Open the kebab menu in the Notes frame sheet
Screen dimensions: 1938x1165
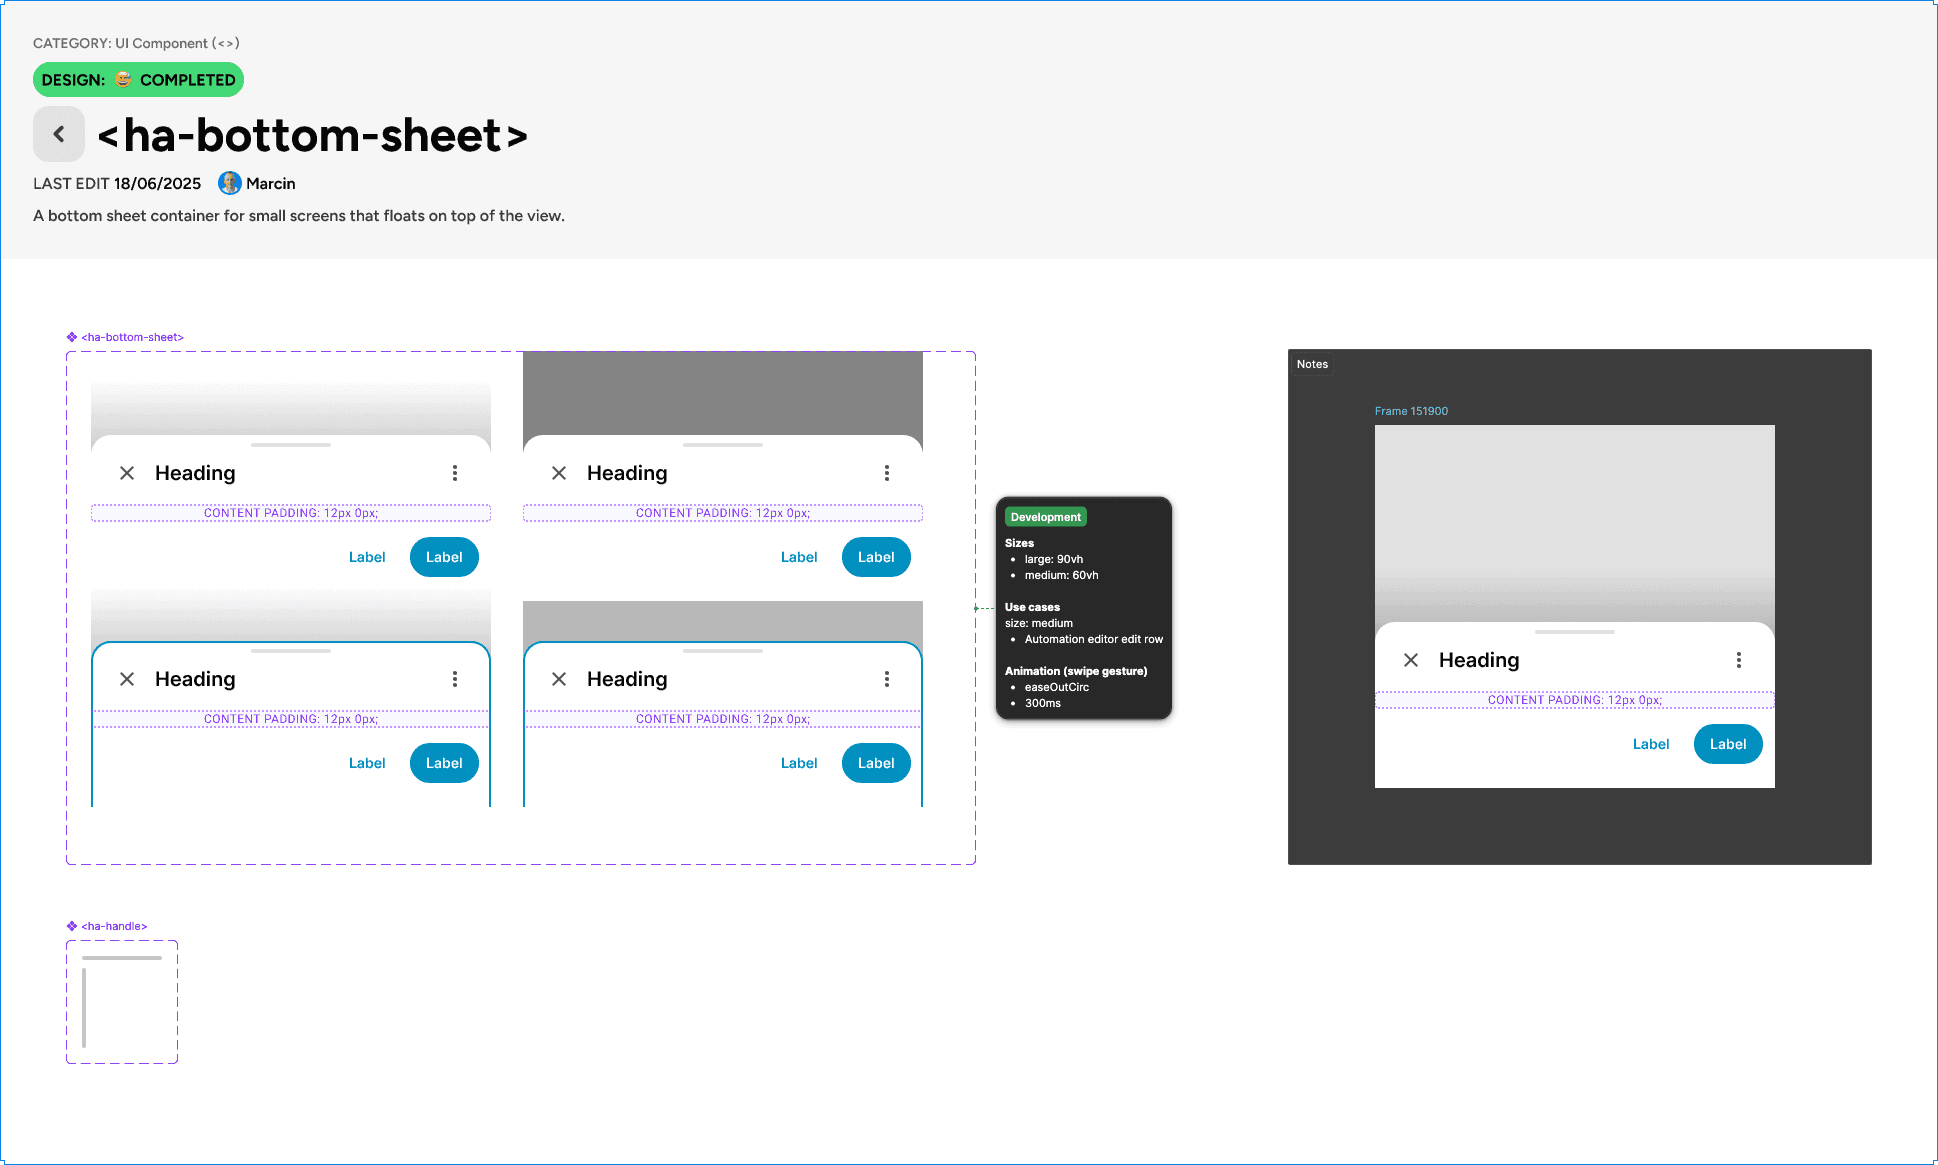pos(1739,660)
